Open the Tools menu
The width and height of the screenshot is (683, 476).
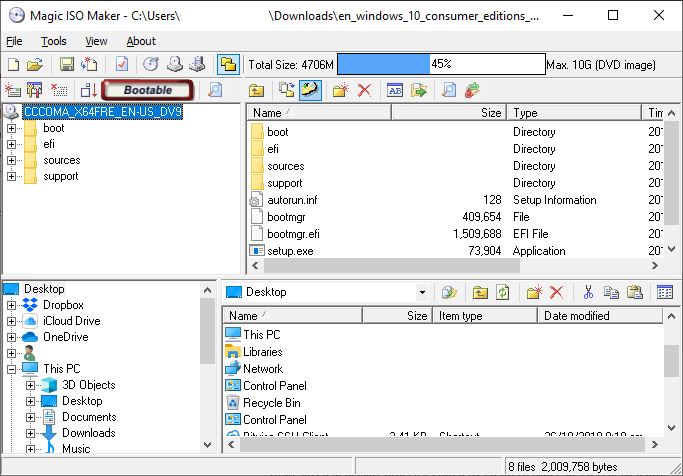[x=54, y=41]
